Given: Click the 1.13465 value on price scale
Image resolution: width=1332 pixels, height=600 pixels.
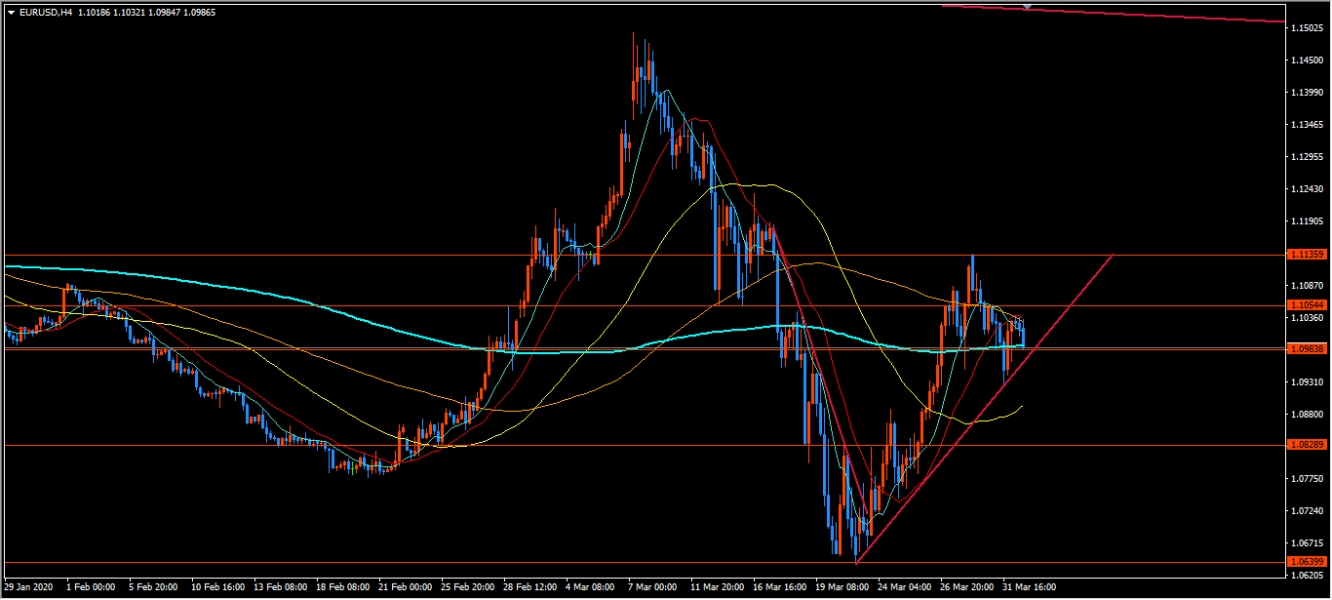Looking at the screenshot, I should click(1308, 124).
